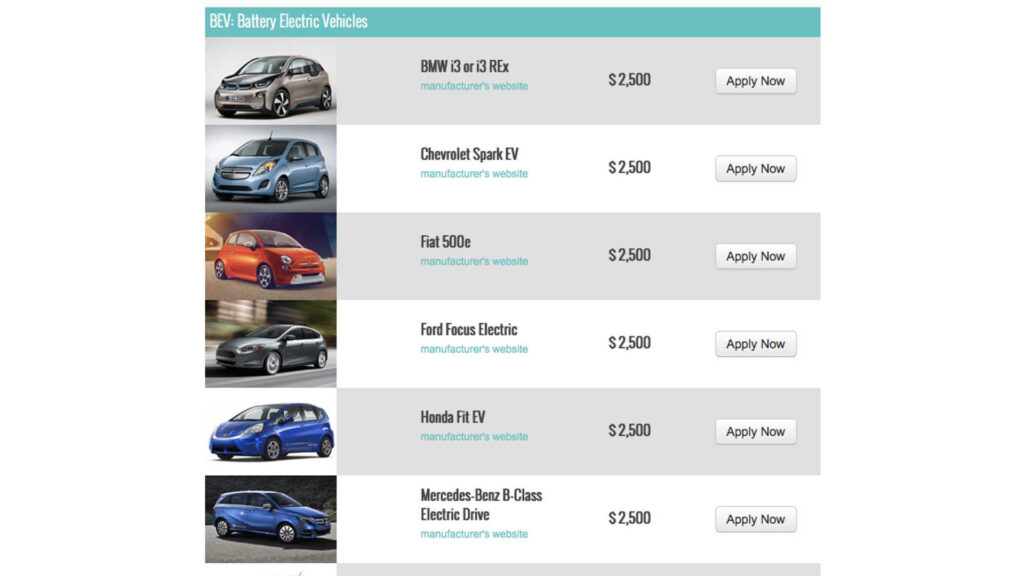The height and width of the screenshot is (576, 1024).
Task: Go to Honda Fit EV manufacturer's website
Action: [474, 437]
